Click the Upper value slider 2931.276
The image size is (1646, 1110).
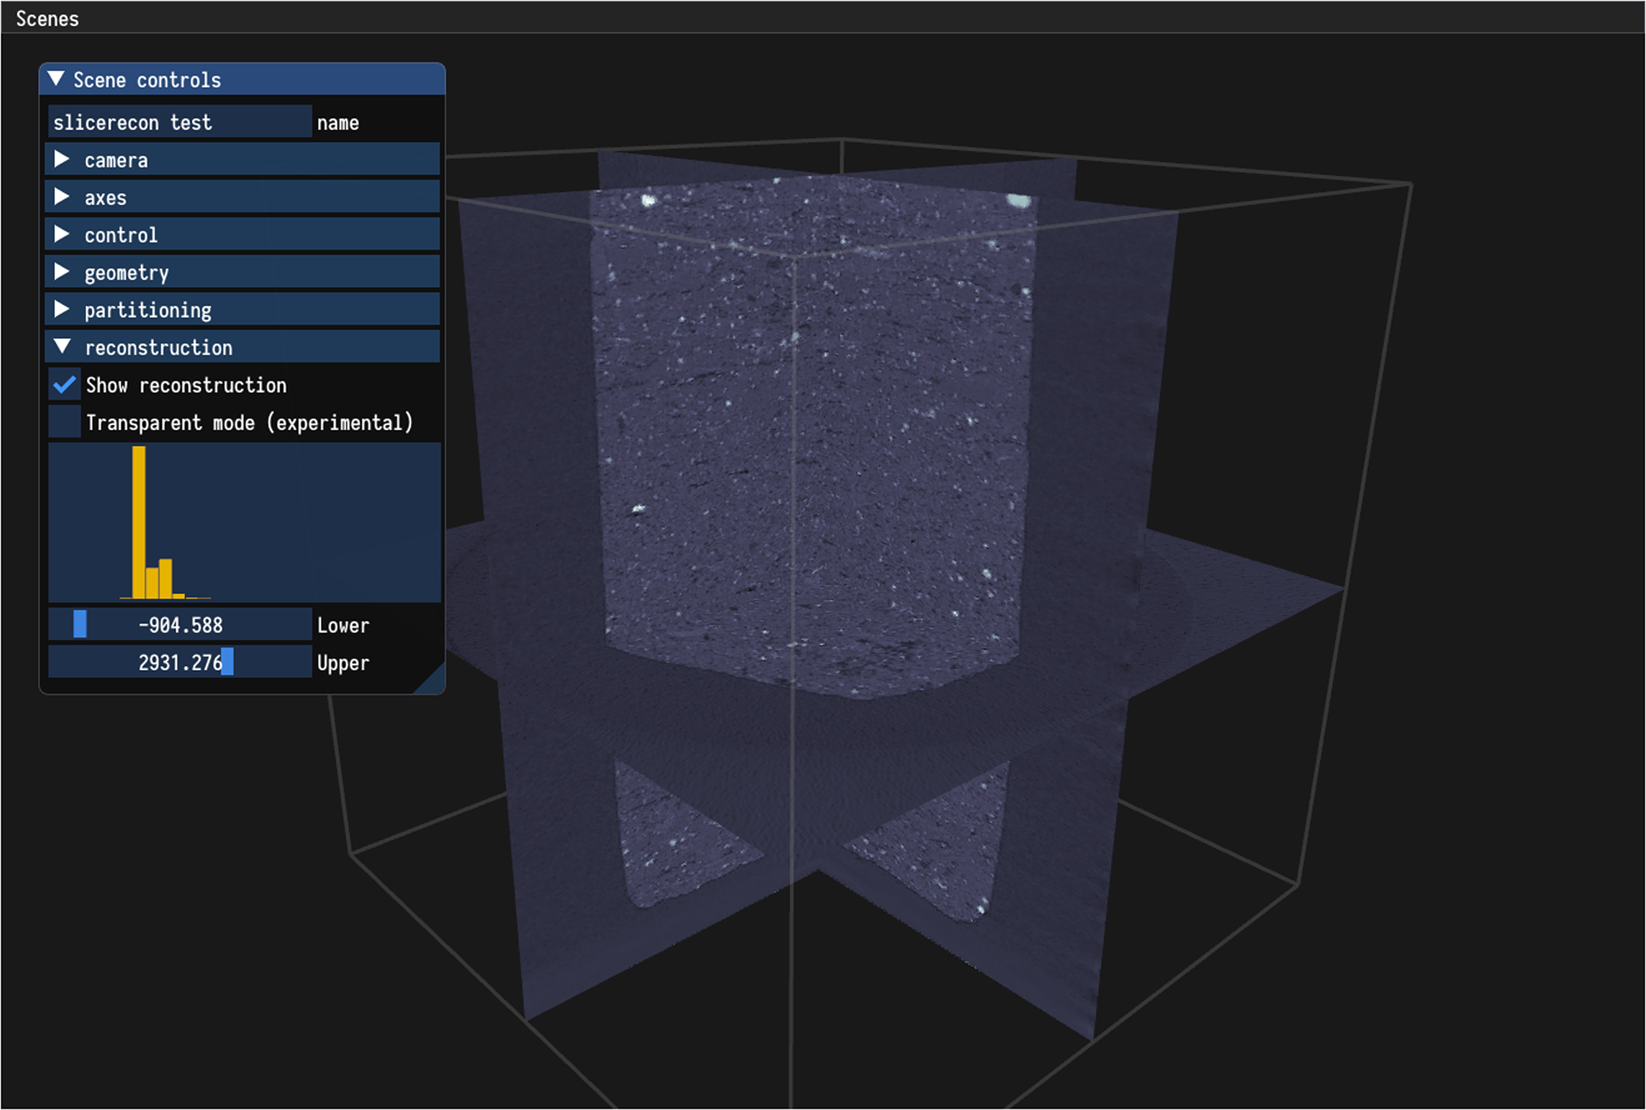pyautogui.click(x=180, y=662)
